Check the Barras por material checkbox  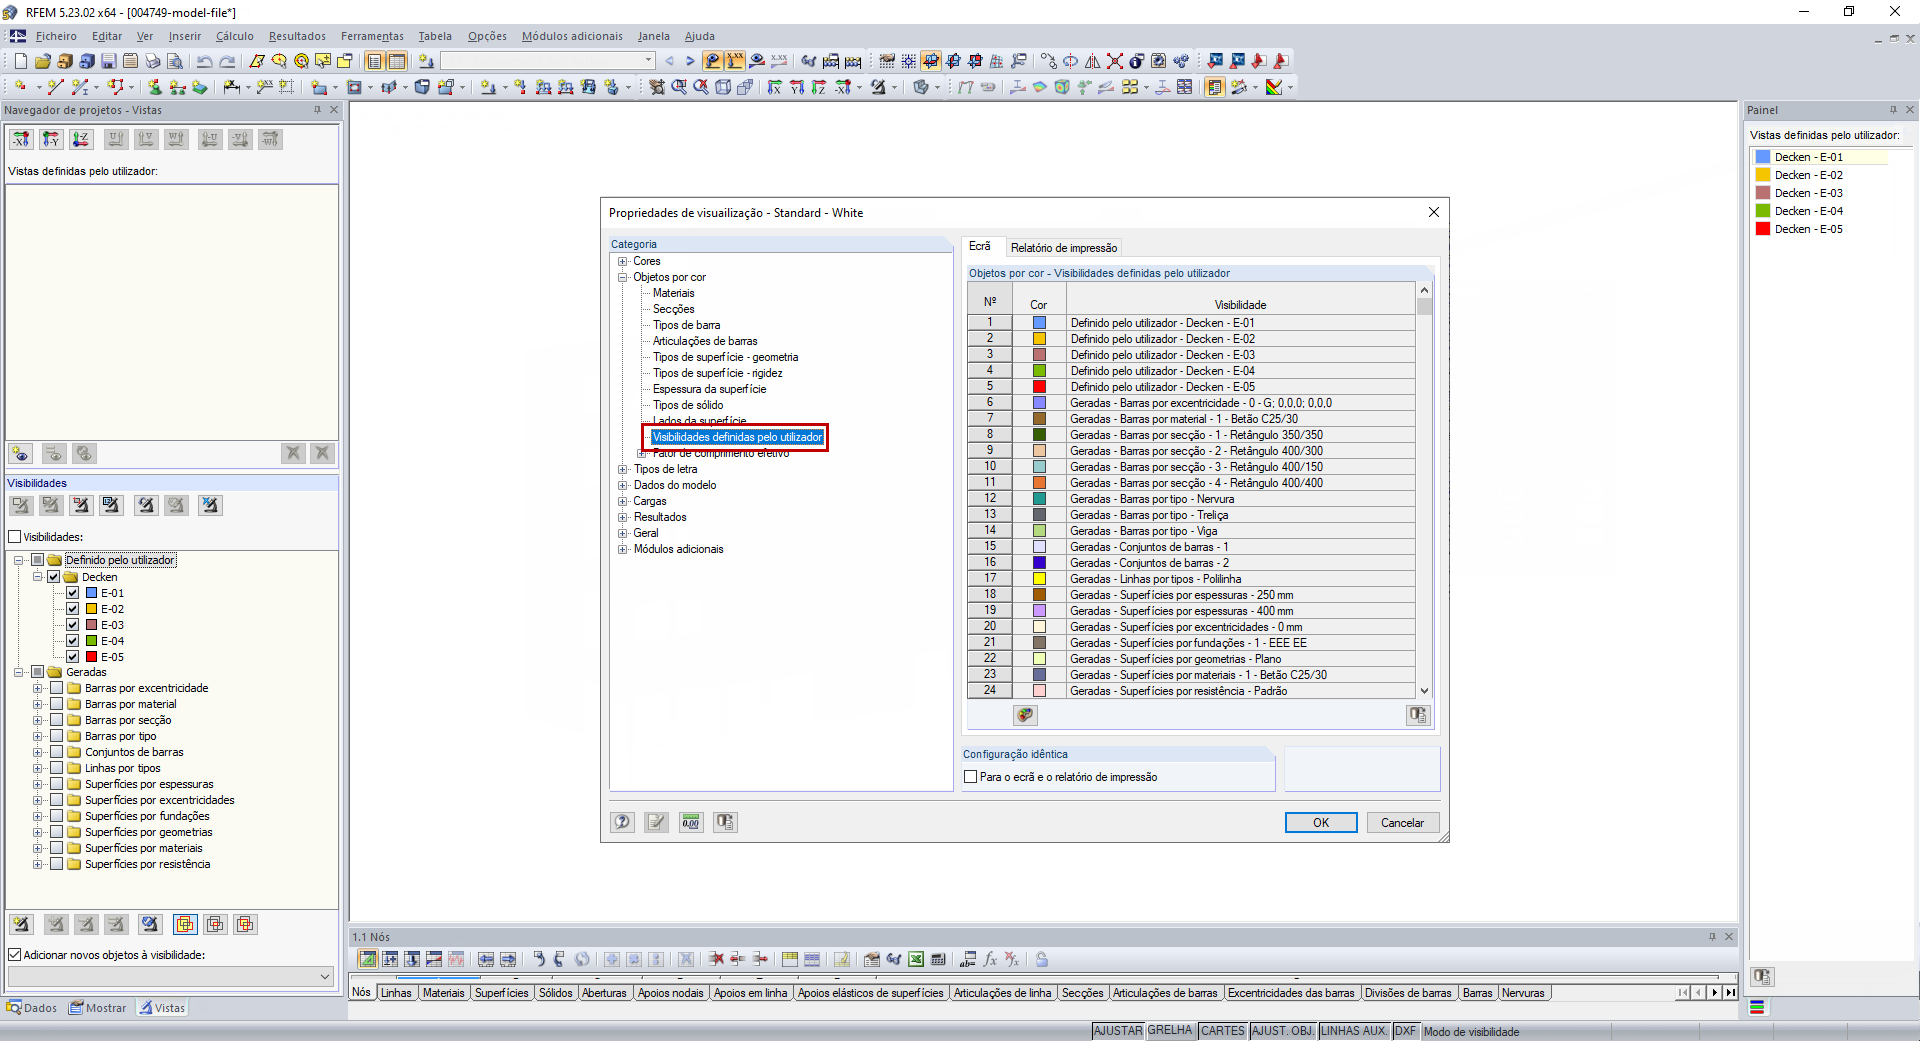pos(57,704)
